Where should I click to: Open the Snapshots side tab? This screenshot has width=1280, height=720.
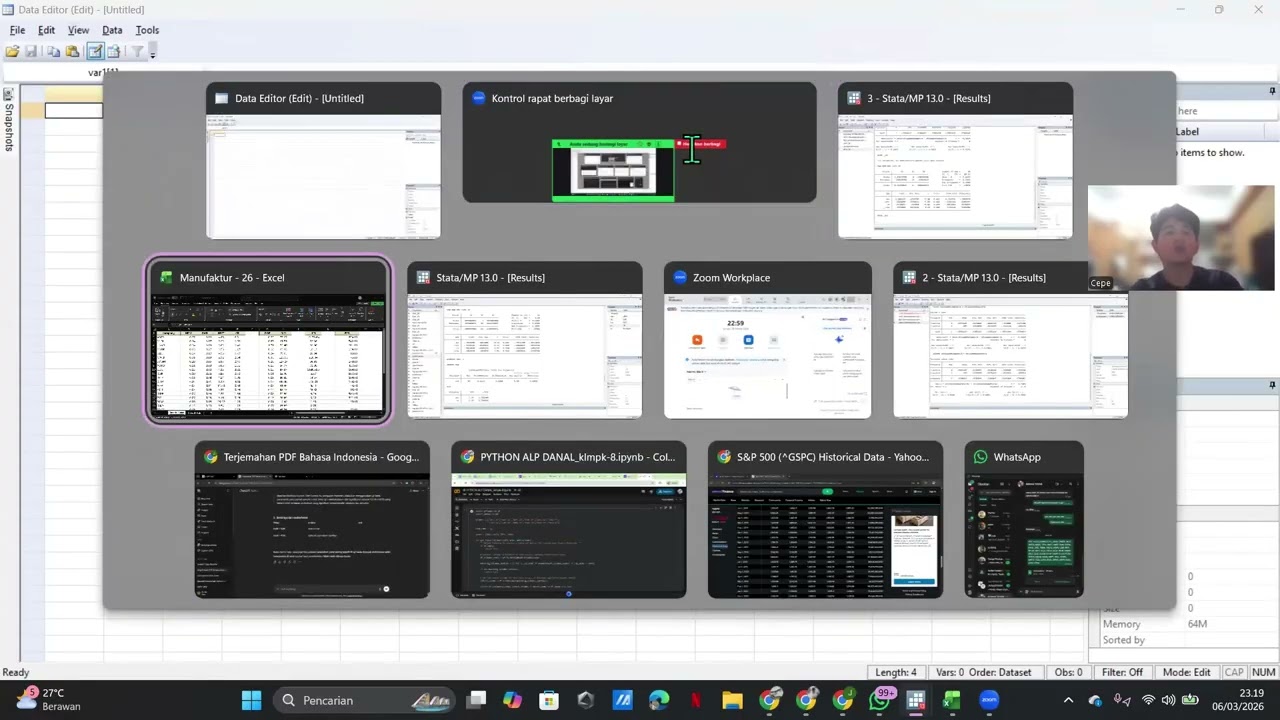[9, 119]
